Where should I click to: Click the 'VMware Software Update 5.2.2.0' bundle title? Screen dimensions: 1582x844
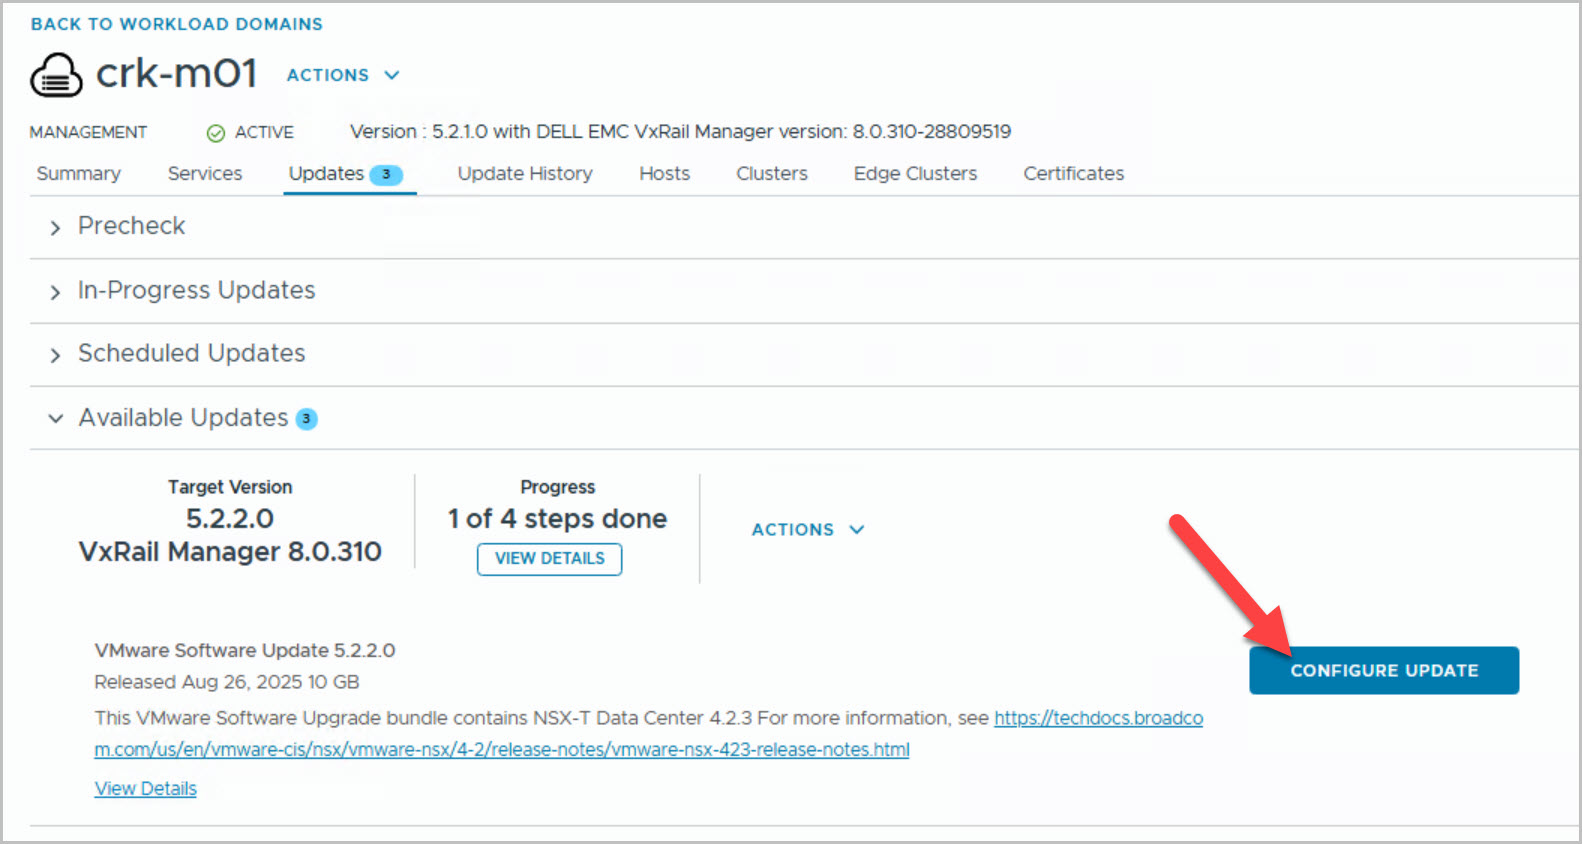(245, 651)
